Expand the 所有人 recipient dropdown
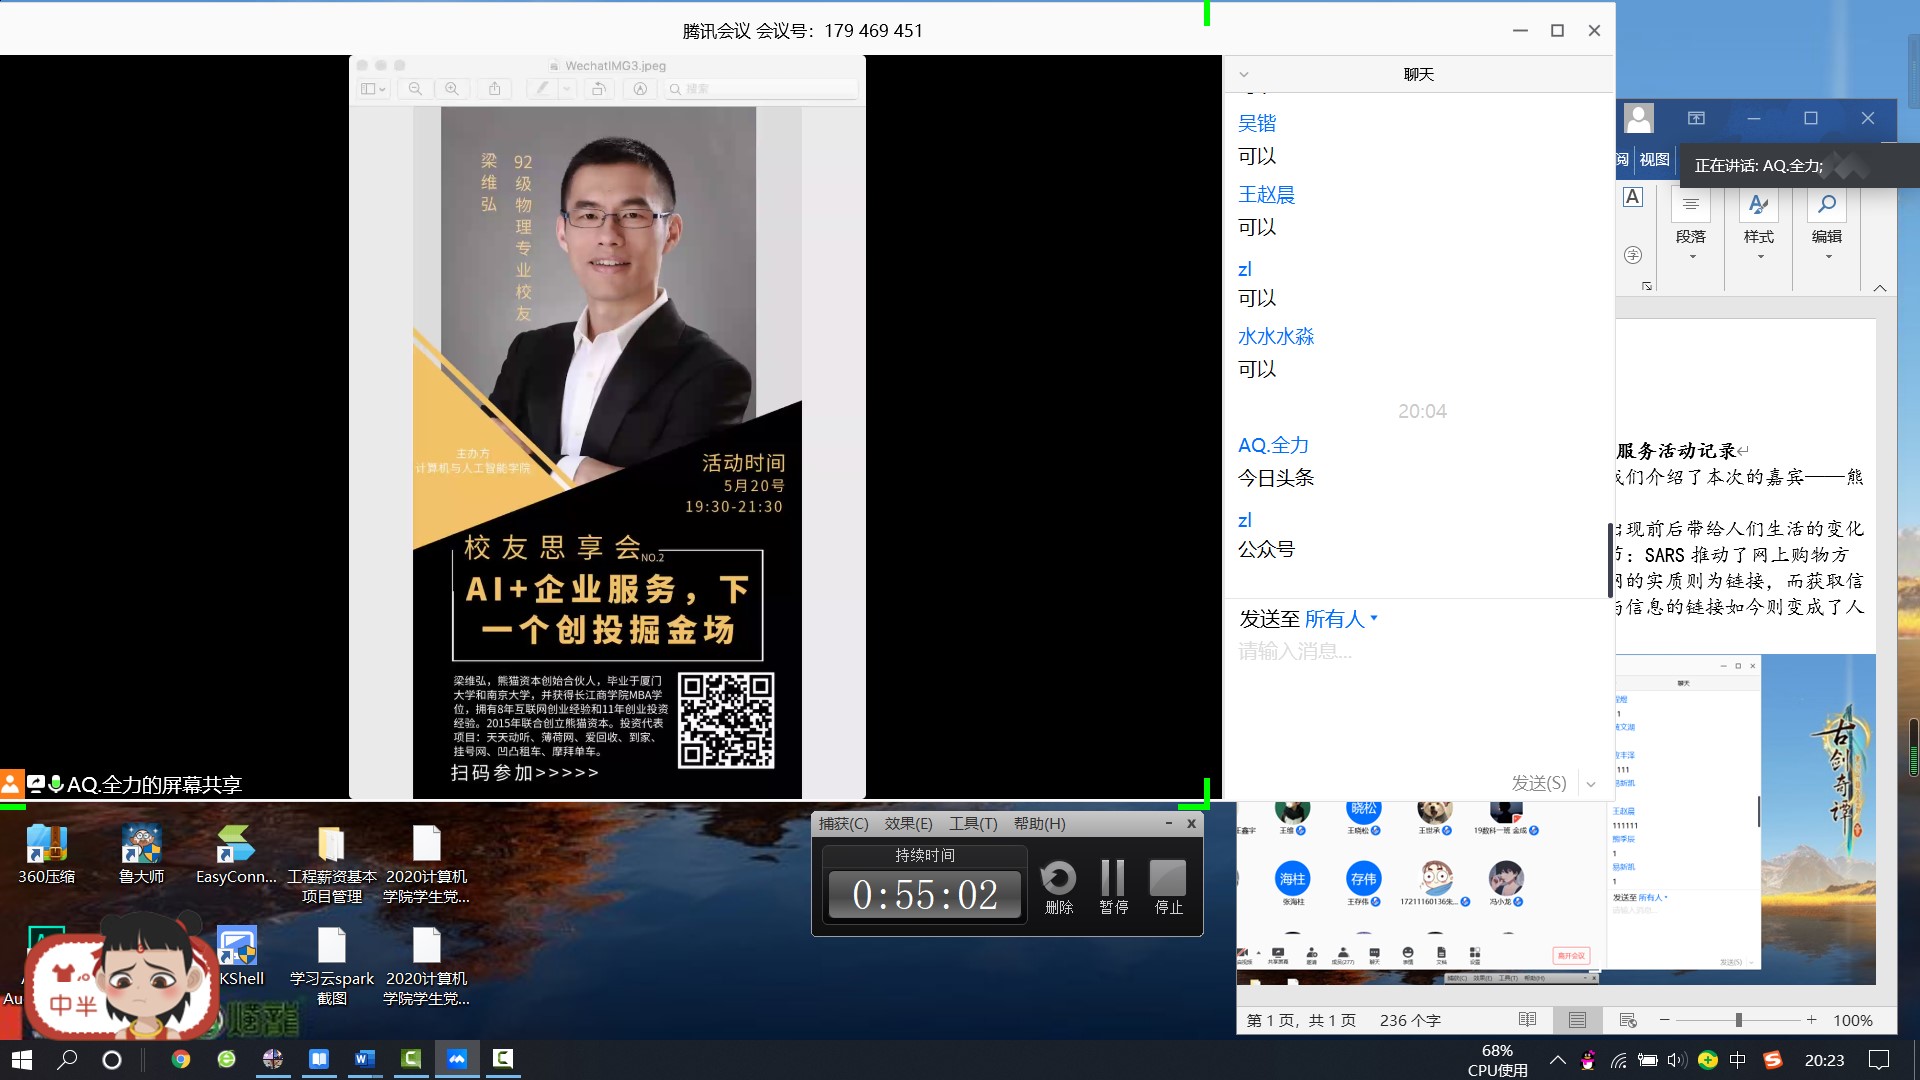 pyautogui.click(x=1340, y=619)
